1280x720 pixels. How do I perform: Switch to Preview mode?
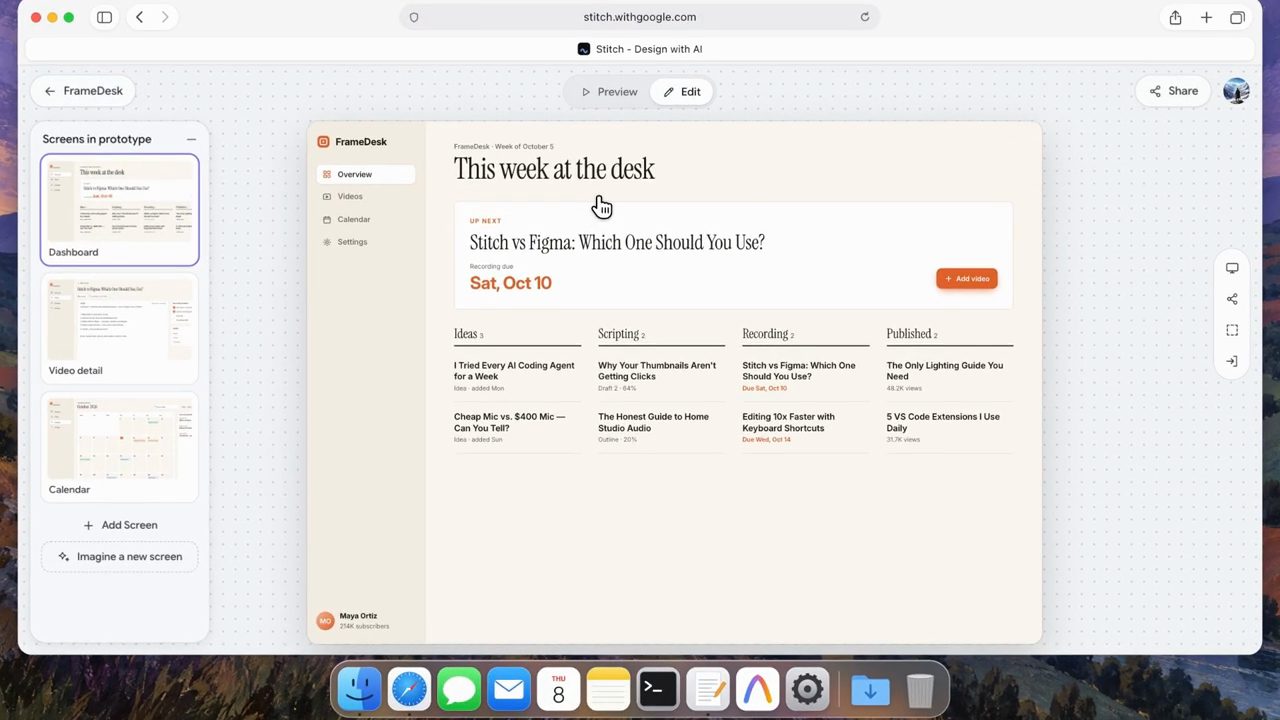pyautogui.click(x=609, y=92)
